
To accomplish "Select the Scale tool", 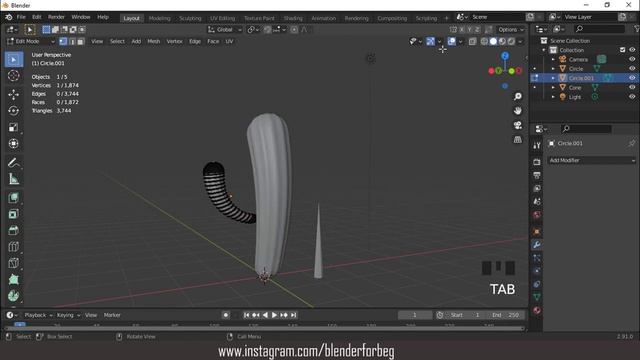I will tap(13, 127).
